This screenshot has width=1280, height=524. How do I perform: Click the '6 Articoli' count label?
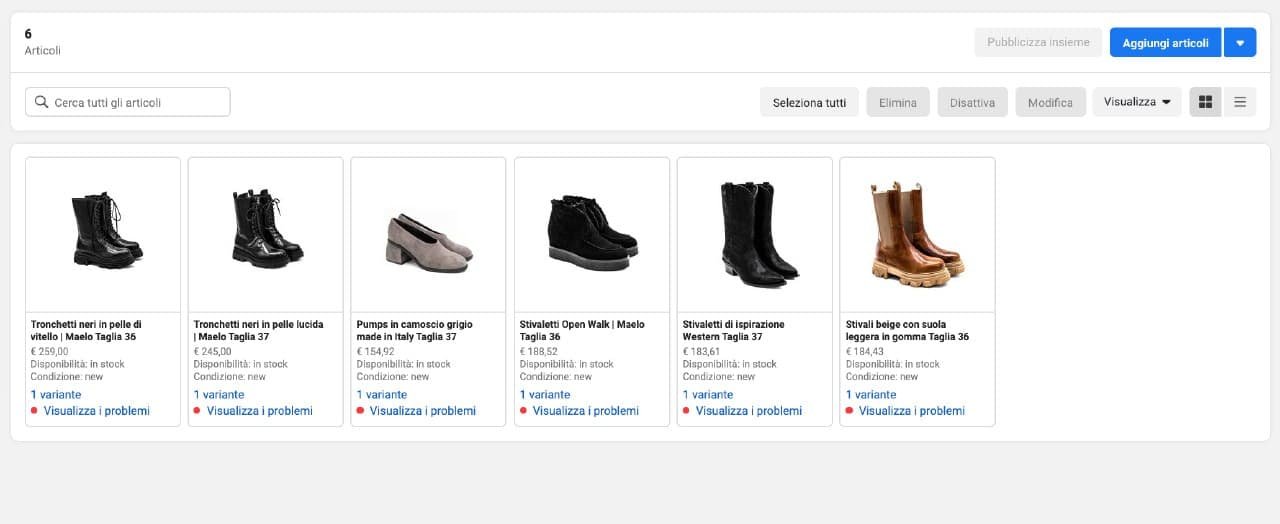tap(43, 42)
